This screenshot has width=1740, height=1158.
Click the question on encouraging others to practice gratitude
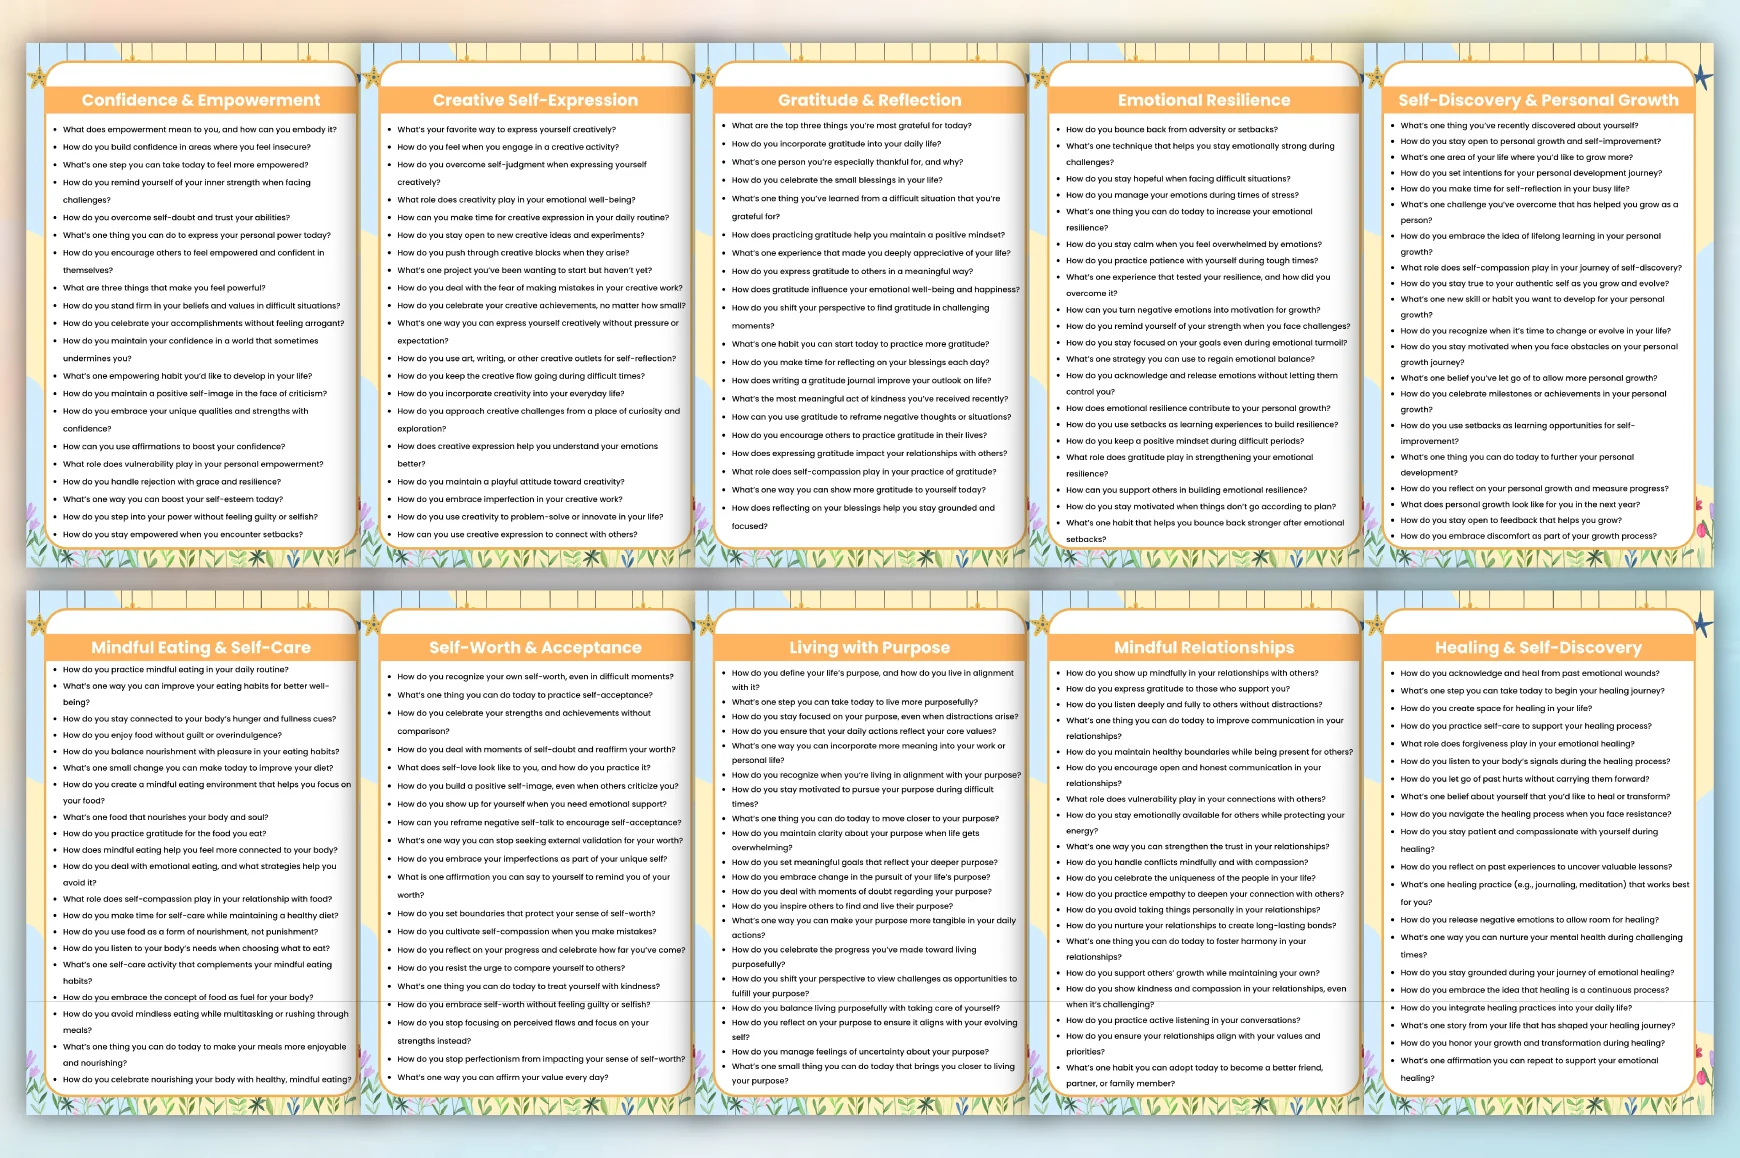click(x=859, y=435)
